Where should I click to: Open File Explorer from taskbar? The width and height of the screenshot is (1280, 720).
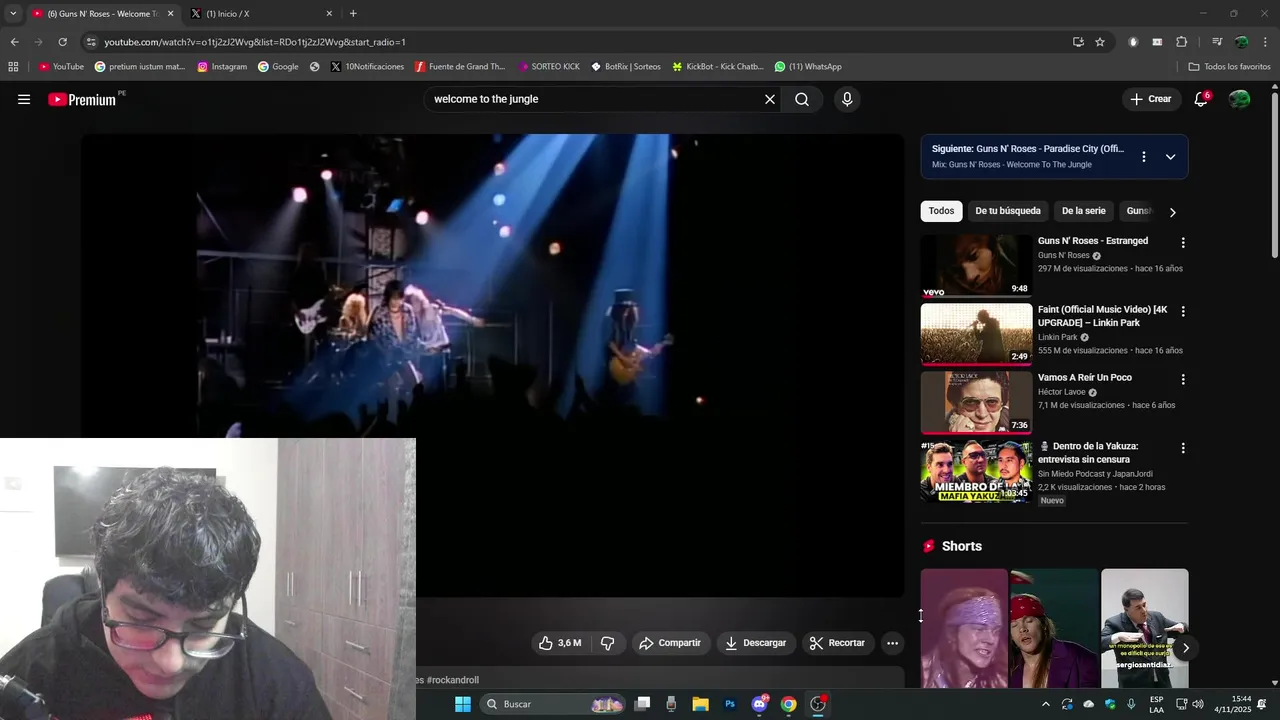coord(701,704)
